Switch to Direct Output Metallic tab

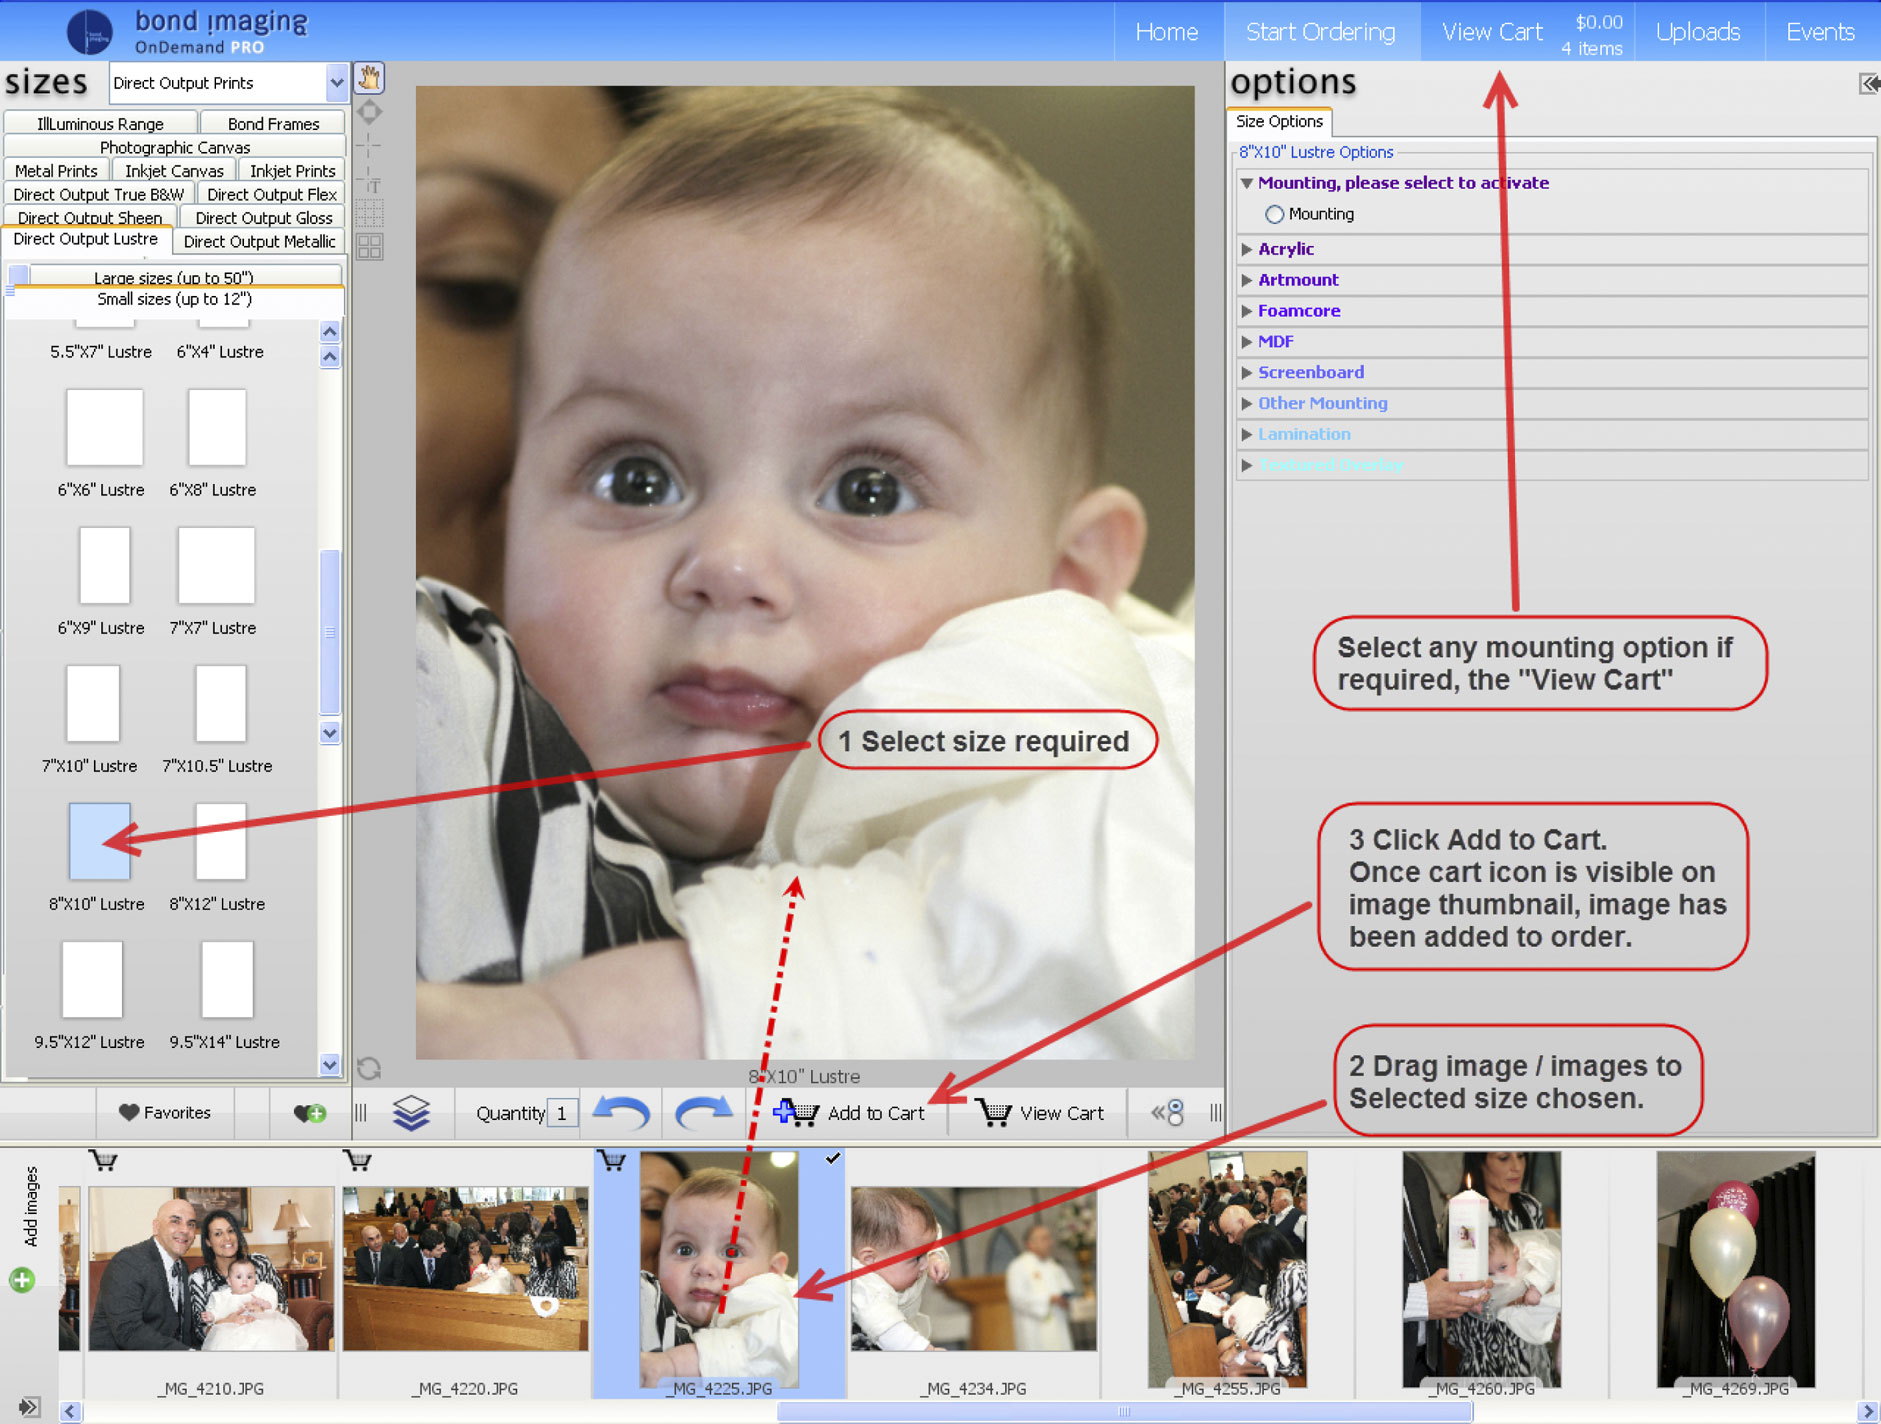tap(259, 241)
